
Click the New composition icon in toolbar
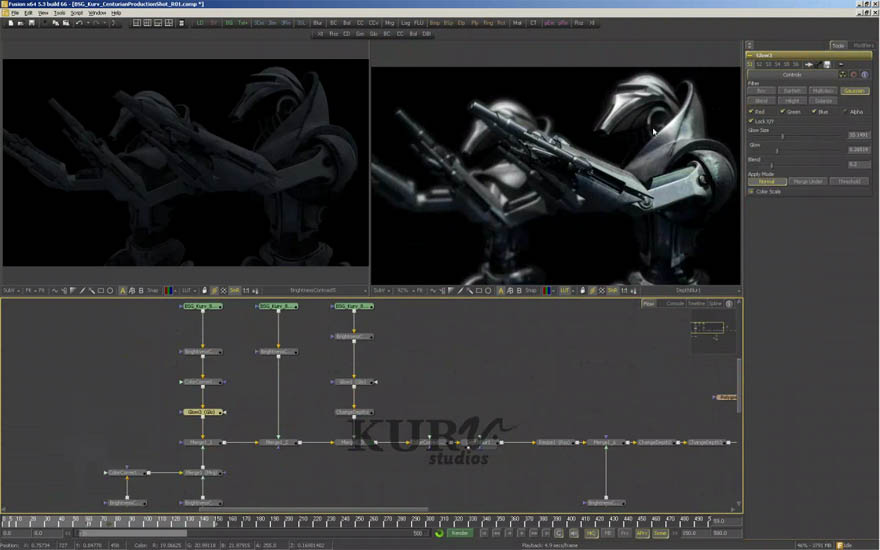coord(11,23)
